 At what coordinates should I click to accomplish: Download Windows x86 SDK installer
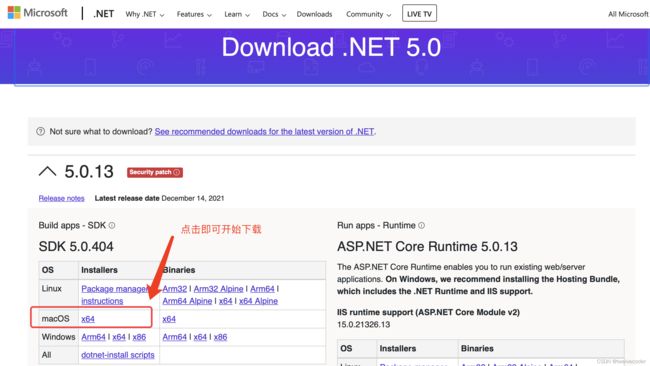[x=139, y=337]
